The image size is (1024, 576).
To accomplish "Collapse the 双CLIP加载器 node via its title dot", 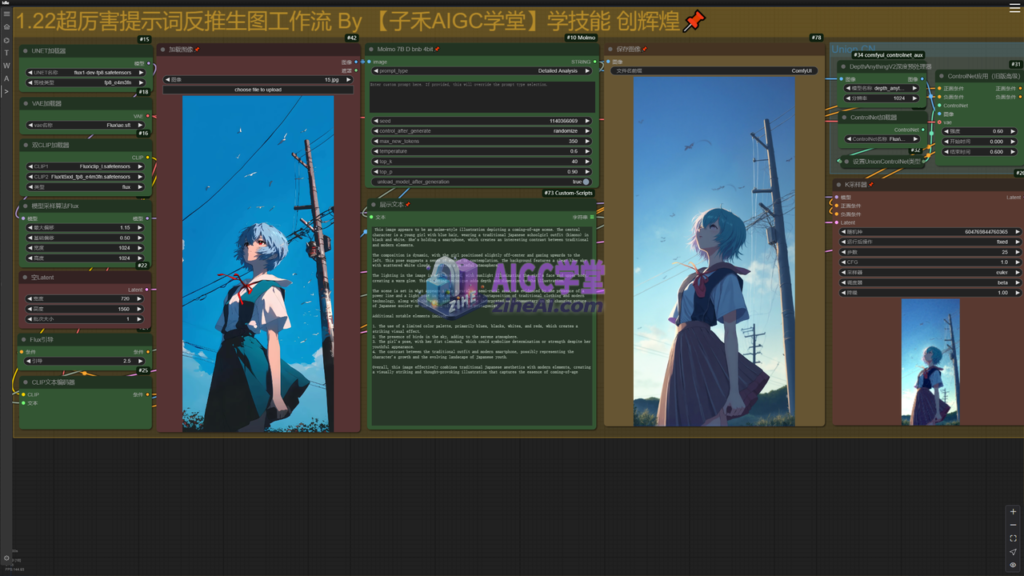I will click(25, 145).
